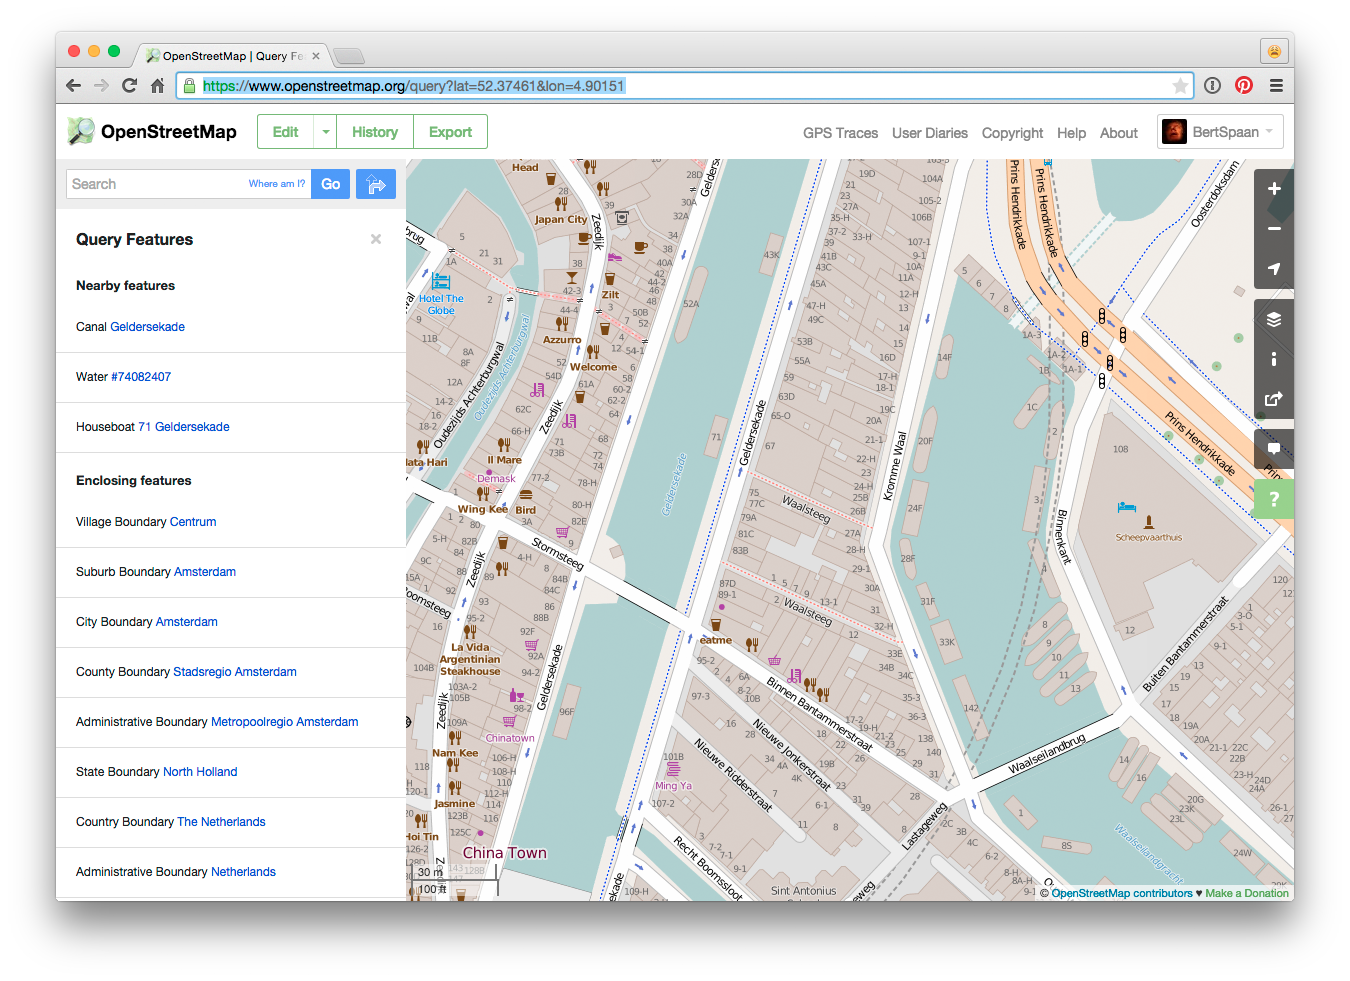Go forward in browser history
The width and height of the screenshot is (1350, 981).
(x=101, y=86)
